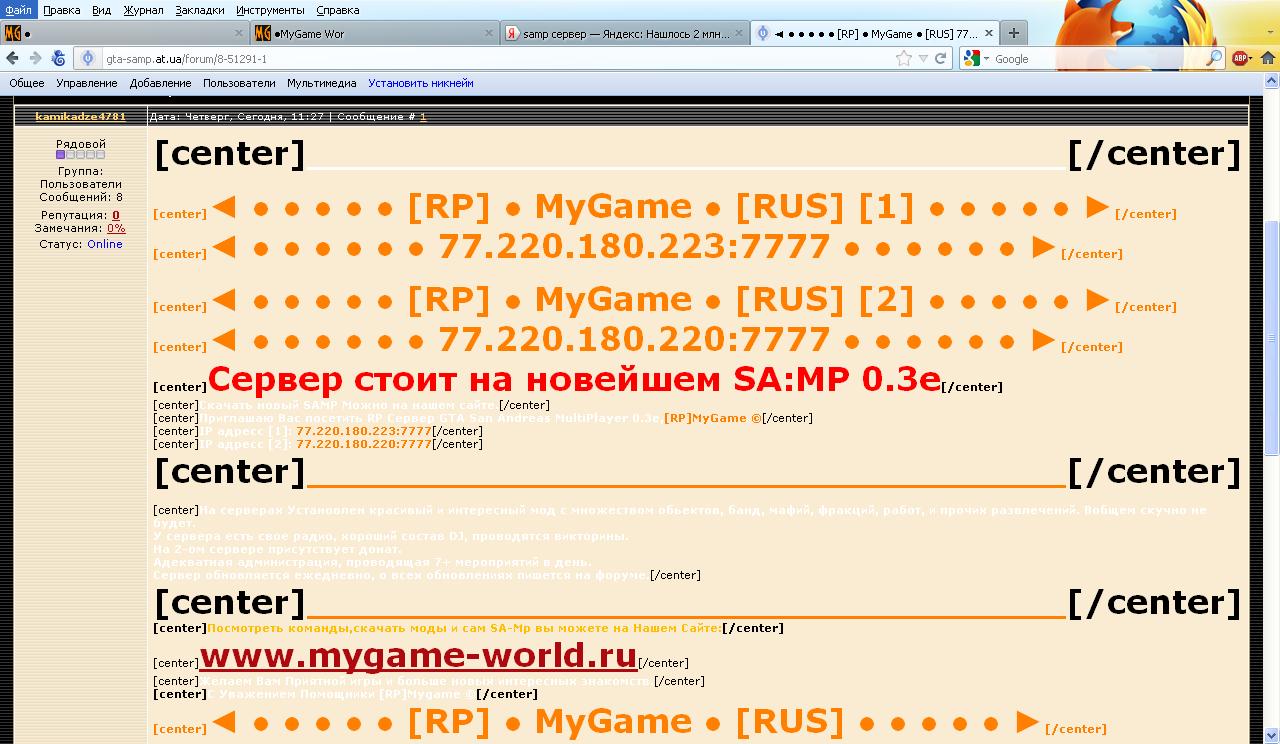Close the MyGame Wor tab
This screenshot has height=744, width=1280.
pyautogui.click(x=489, y=33)
